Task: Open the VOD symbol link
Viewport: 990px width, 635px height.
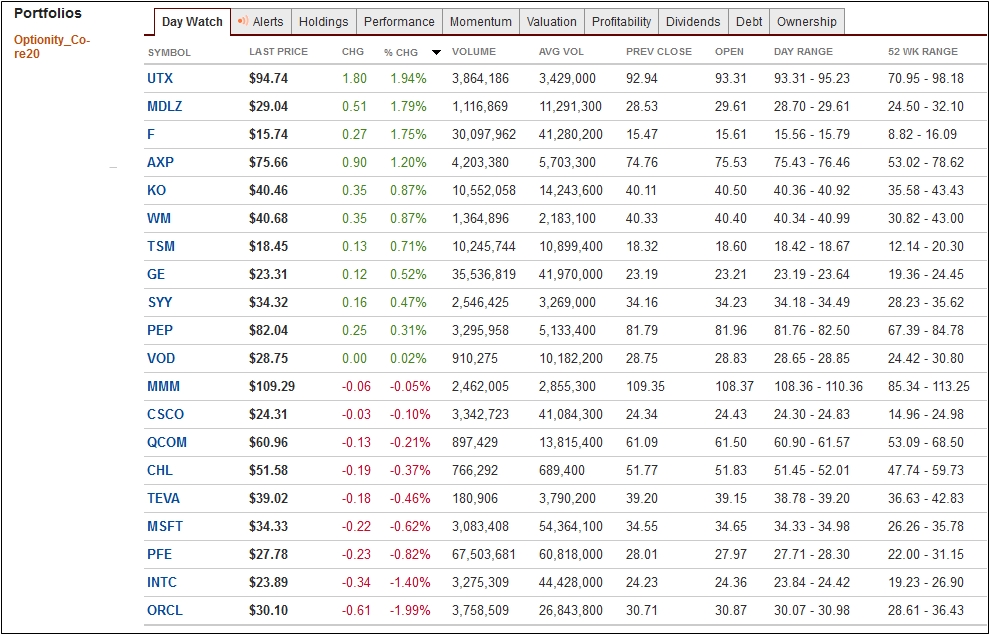Action: [161, 359]
